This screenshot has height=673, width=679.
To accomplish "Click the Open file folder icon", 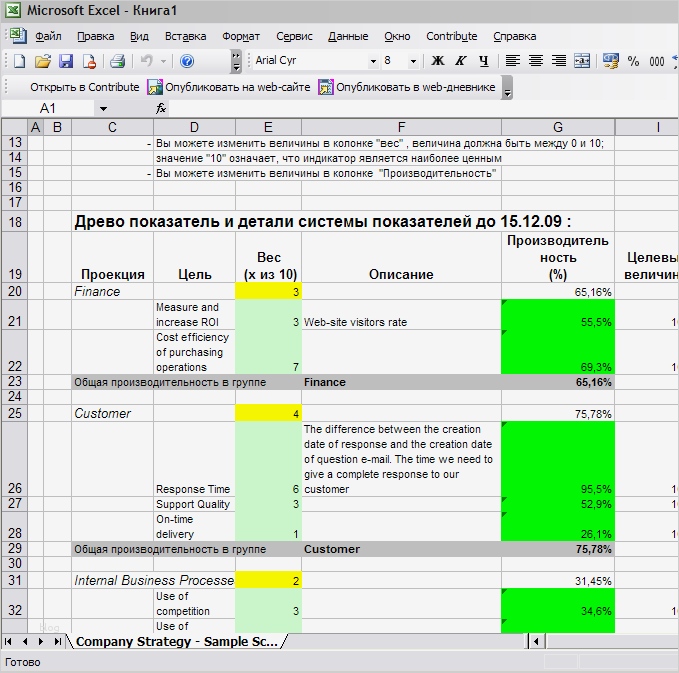I will (42, 61).
